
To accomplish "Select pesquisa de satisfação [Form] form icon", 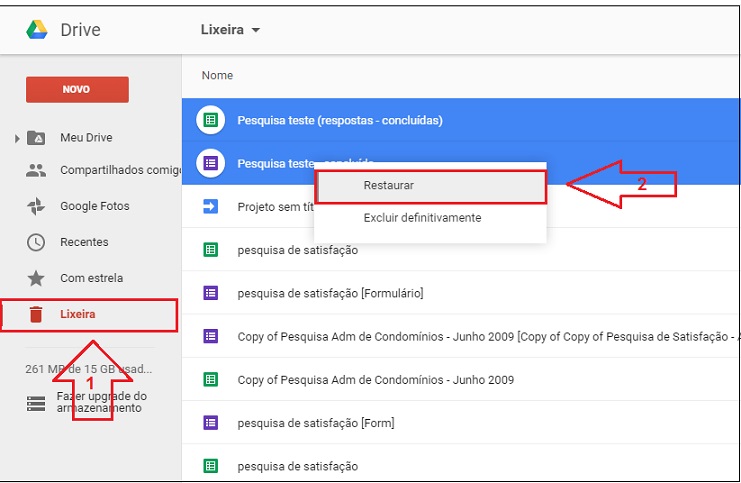I will [210, 423].
